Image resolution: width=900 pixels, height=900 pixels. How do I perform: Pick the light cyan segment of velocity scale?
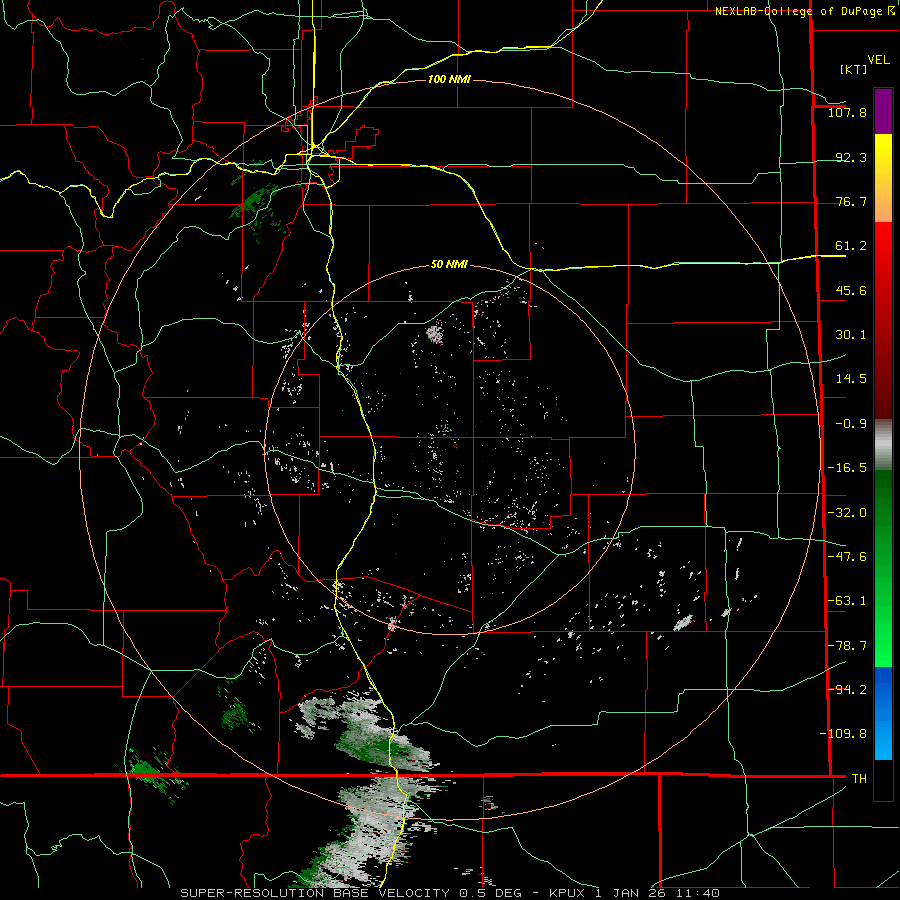(x=883, y=740)
